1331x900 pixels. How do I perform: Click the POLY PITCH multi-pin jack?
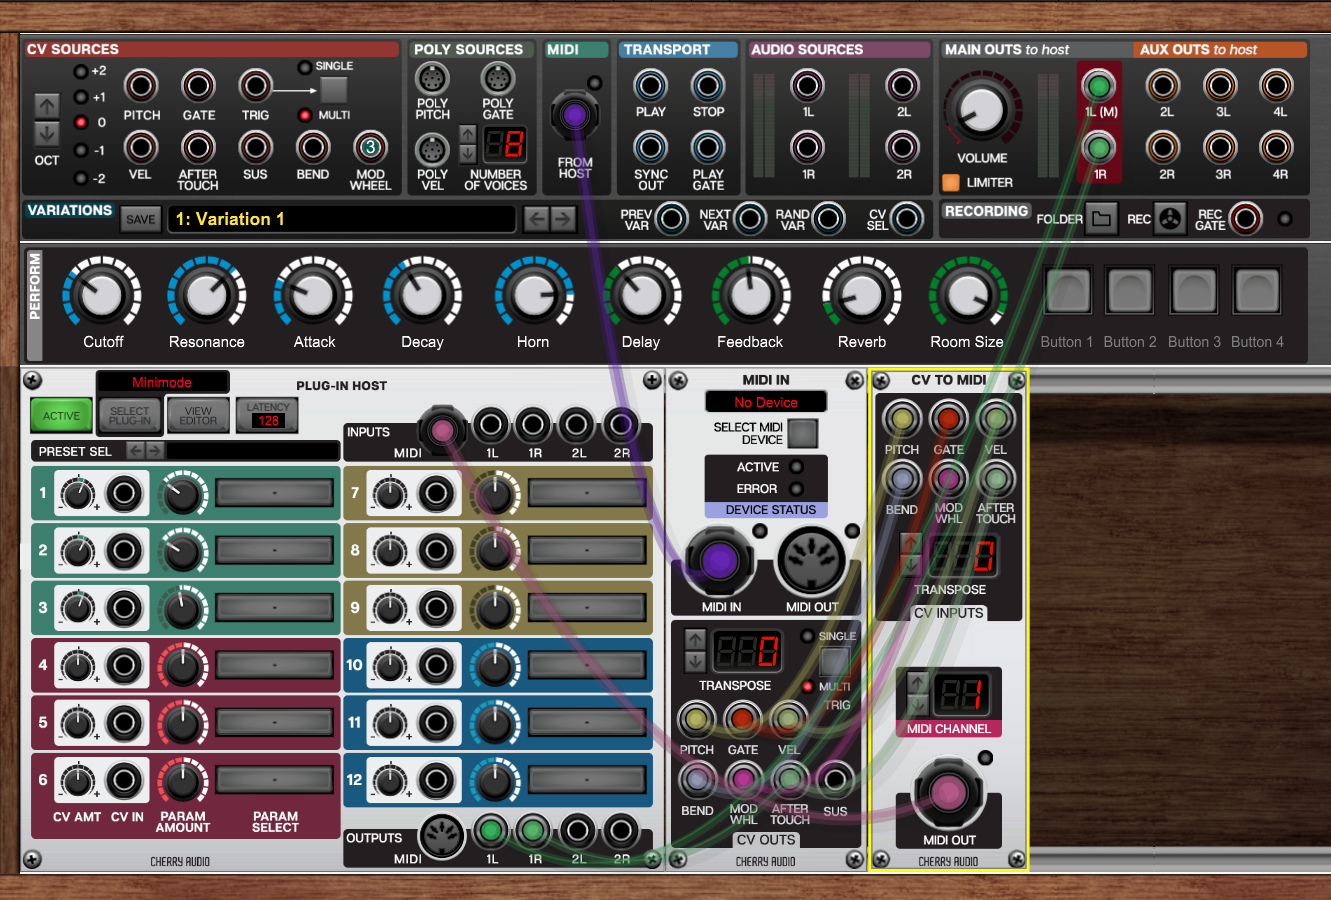coord(432,79)
